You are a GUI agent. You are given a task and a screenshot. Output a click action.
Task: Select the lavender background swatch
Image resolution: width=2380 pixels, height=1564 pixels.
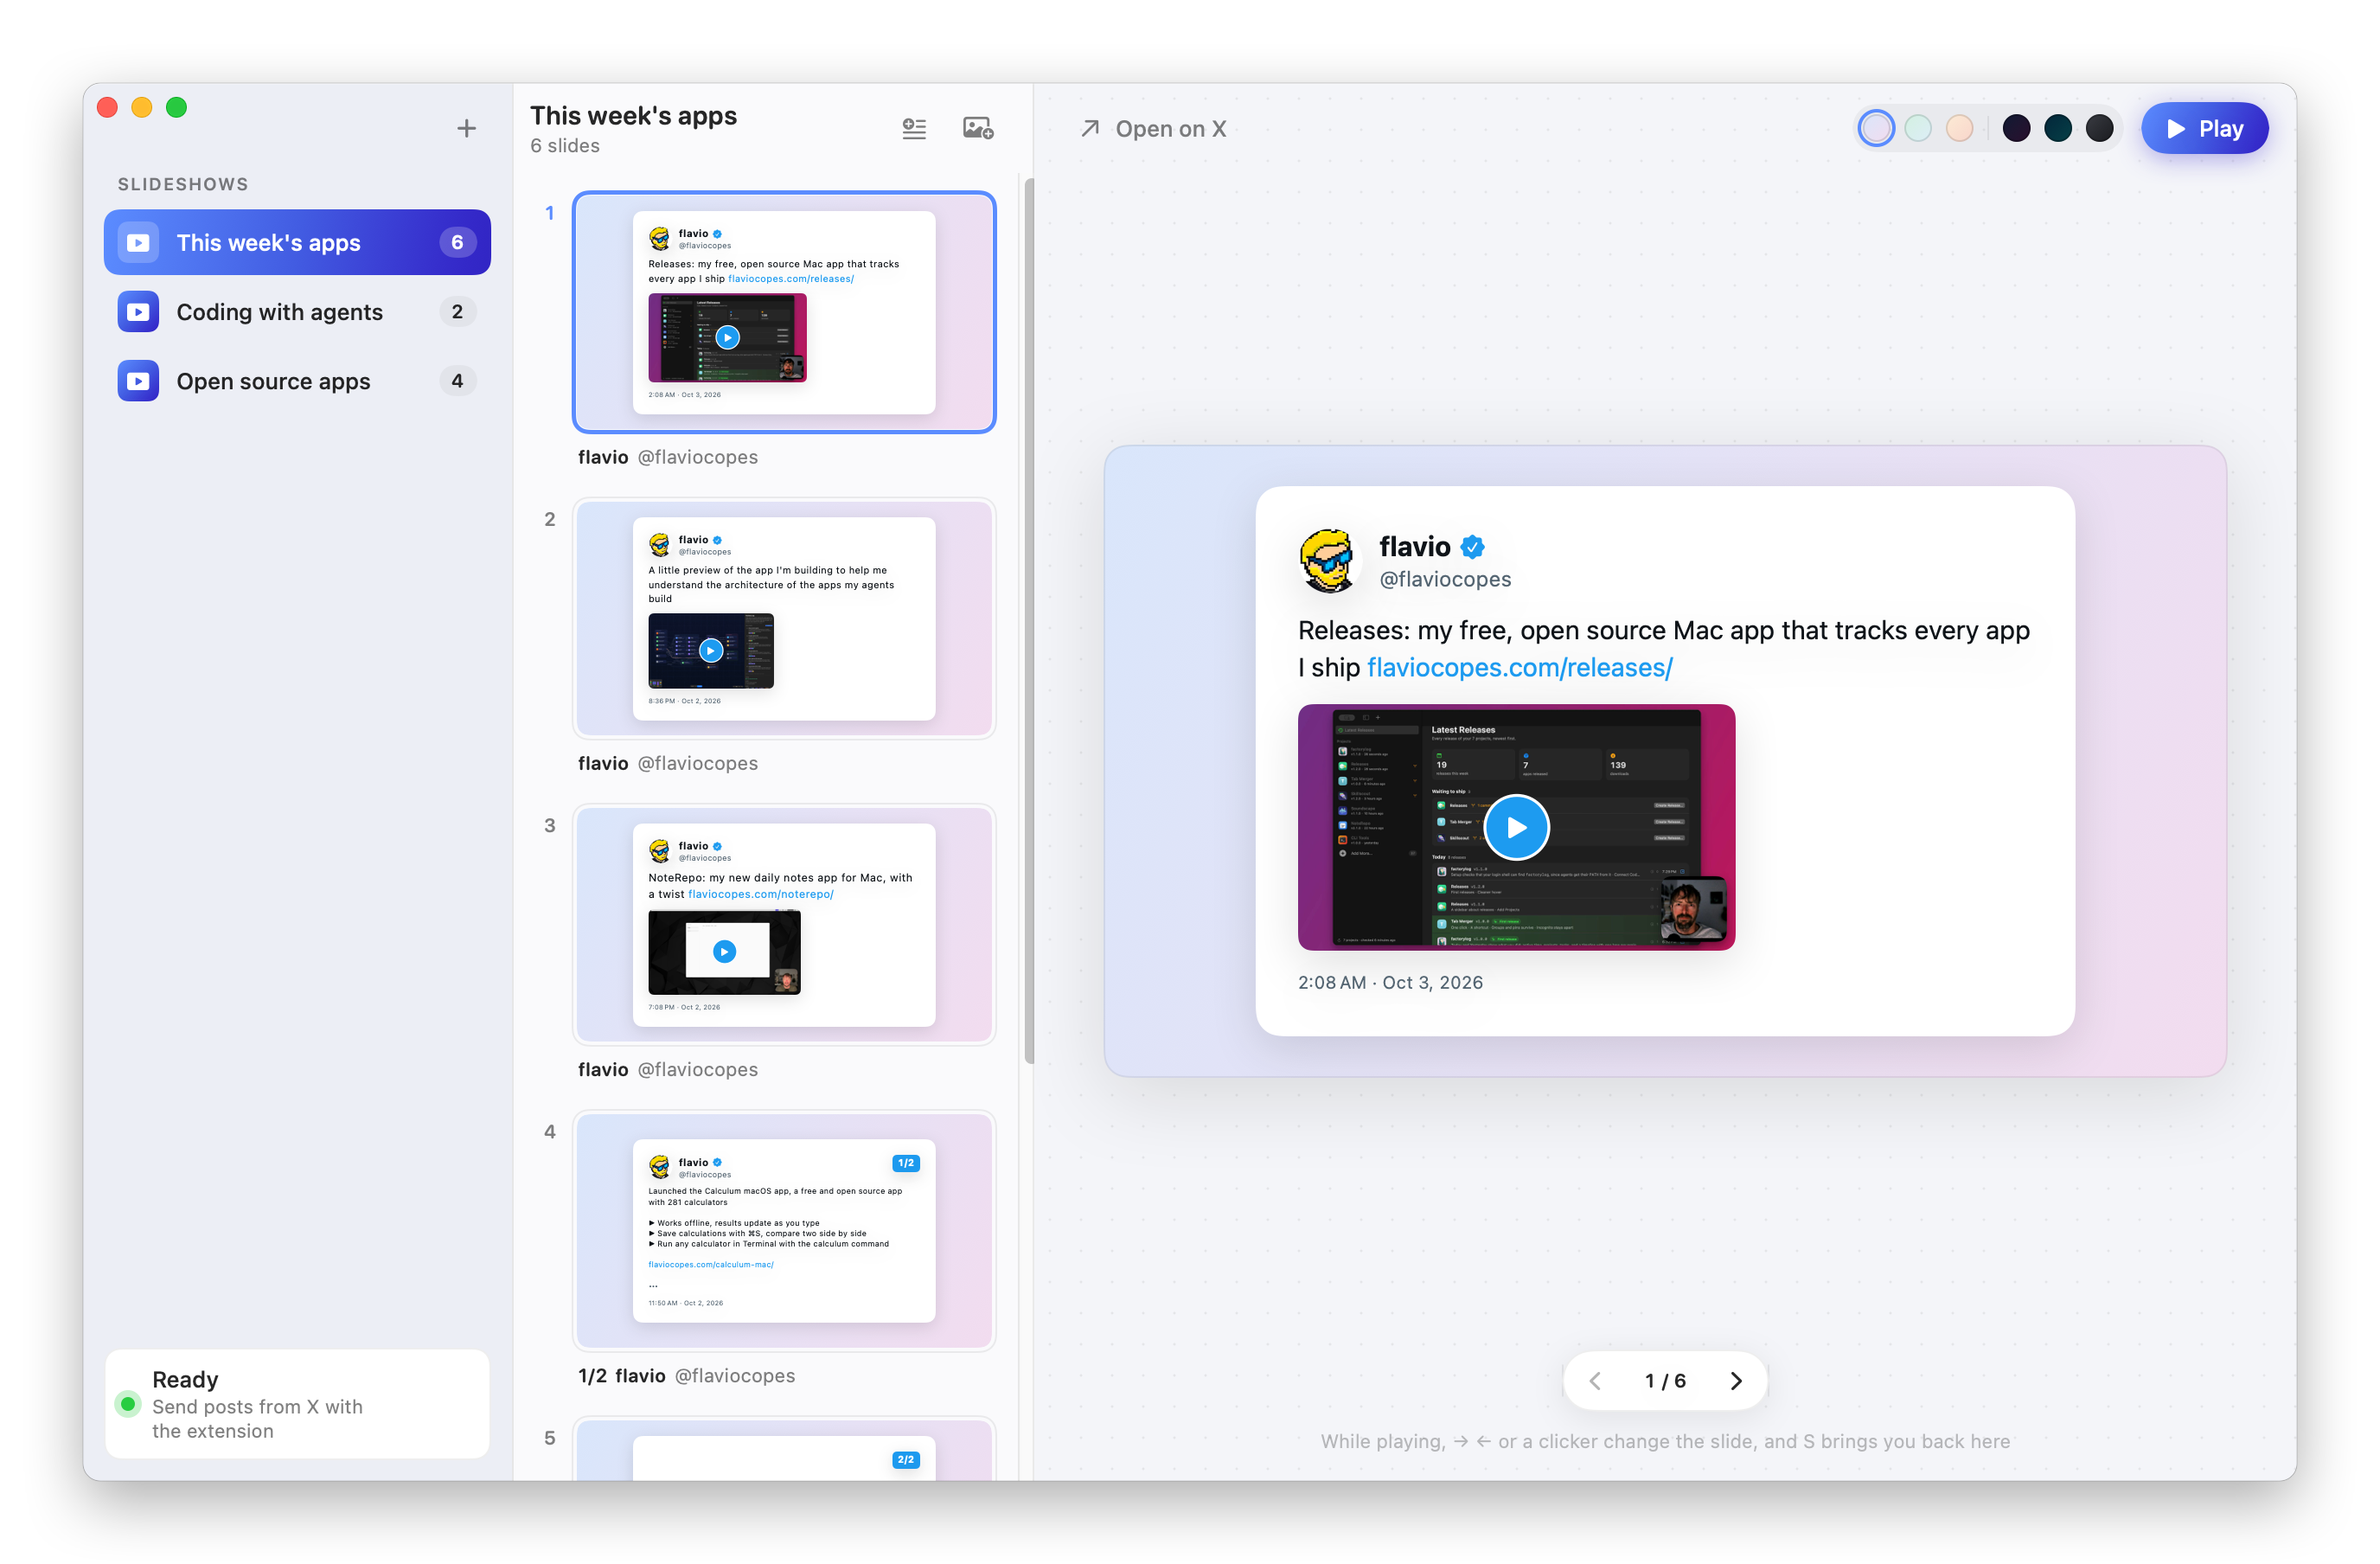[x=1876, y=128]
